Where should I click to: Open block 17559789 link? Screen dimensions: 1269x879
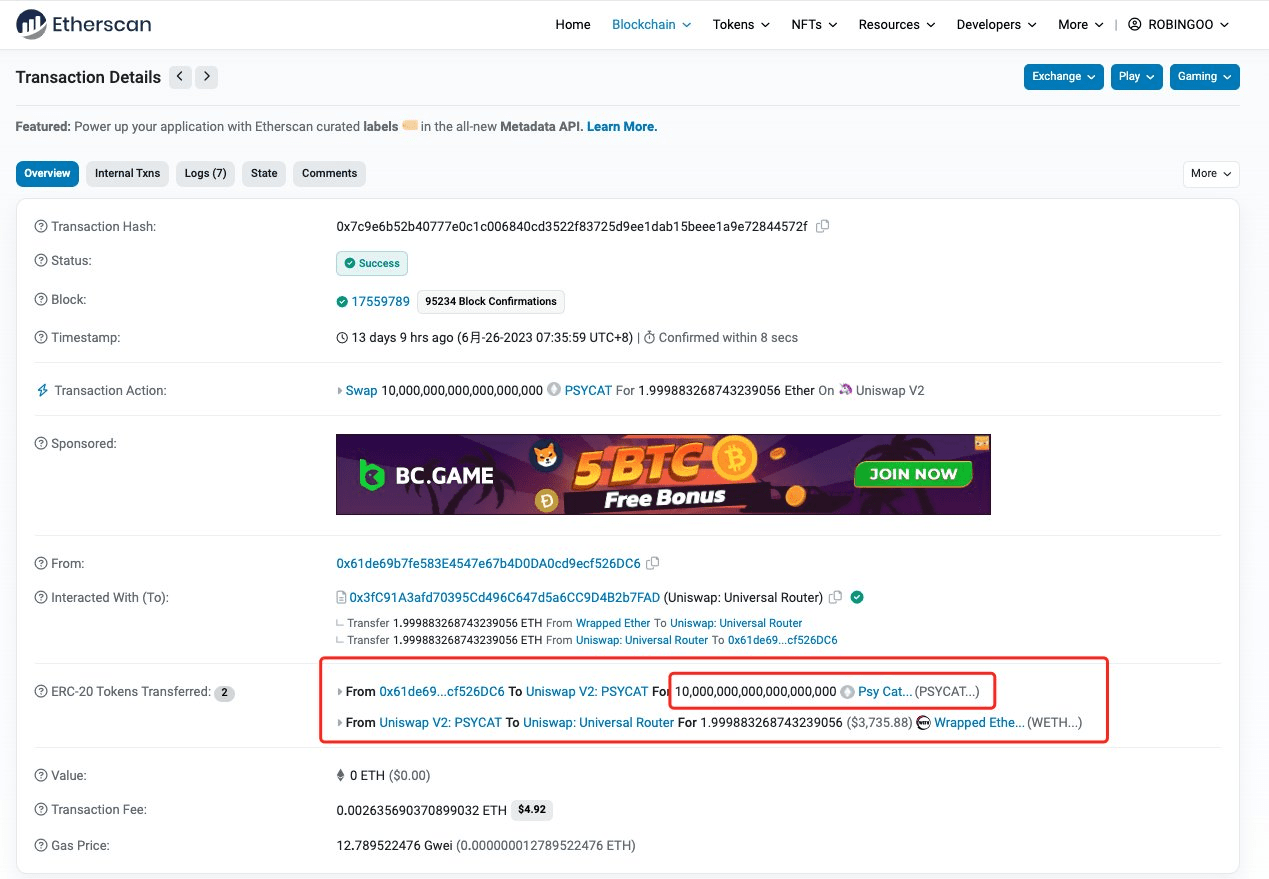380,301
